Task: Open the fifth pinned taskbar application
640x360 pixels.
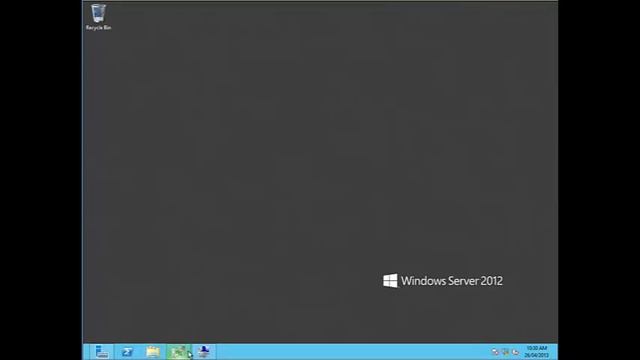Action: [x=204, y=352]
